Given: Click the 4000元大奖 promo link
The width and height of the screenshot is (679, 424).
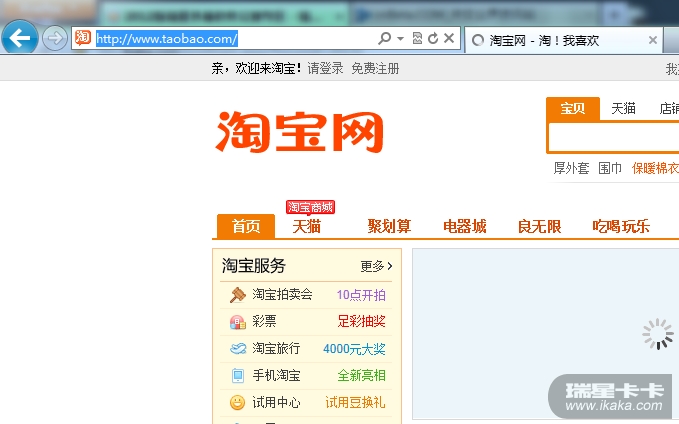Looking at the screenshot, I should 354,349.
